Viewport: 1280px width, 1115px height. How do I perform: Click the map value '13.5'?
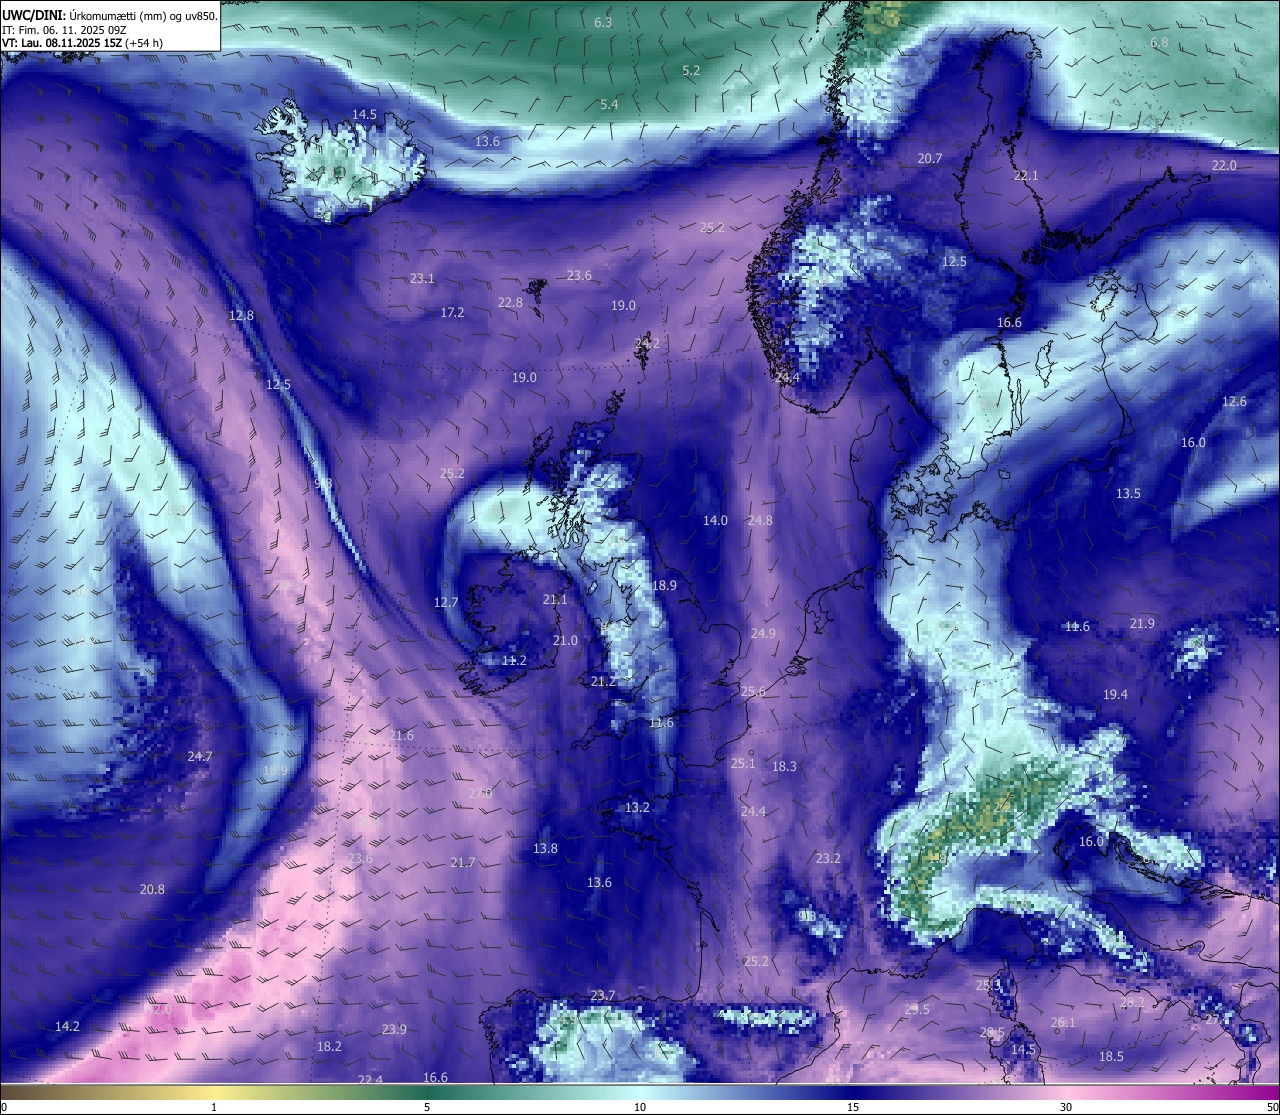pyautogui.click(x=1128, y=493)
